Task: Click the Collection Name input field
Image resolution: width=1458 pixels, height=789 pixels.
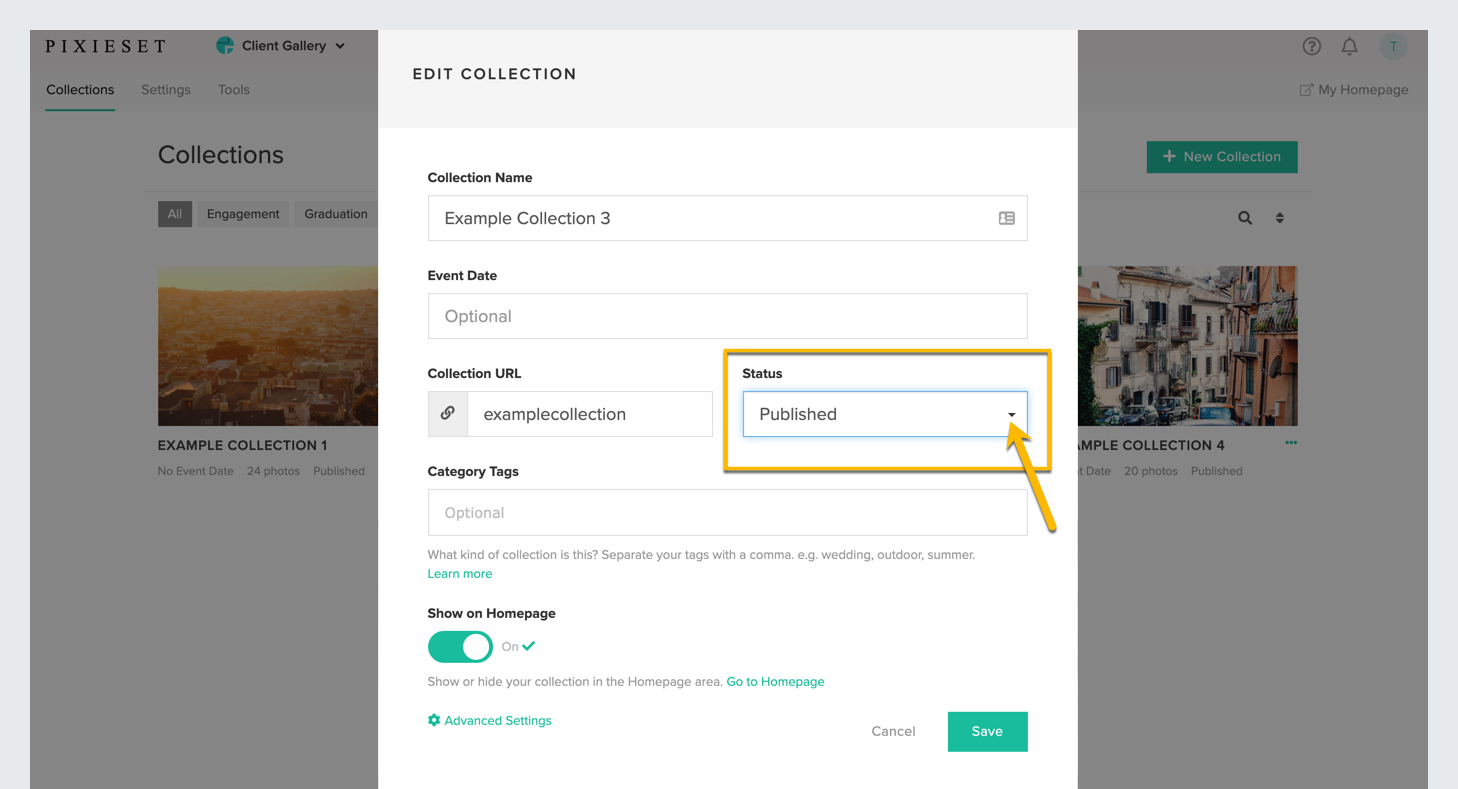Action: coord(727,218)
